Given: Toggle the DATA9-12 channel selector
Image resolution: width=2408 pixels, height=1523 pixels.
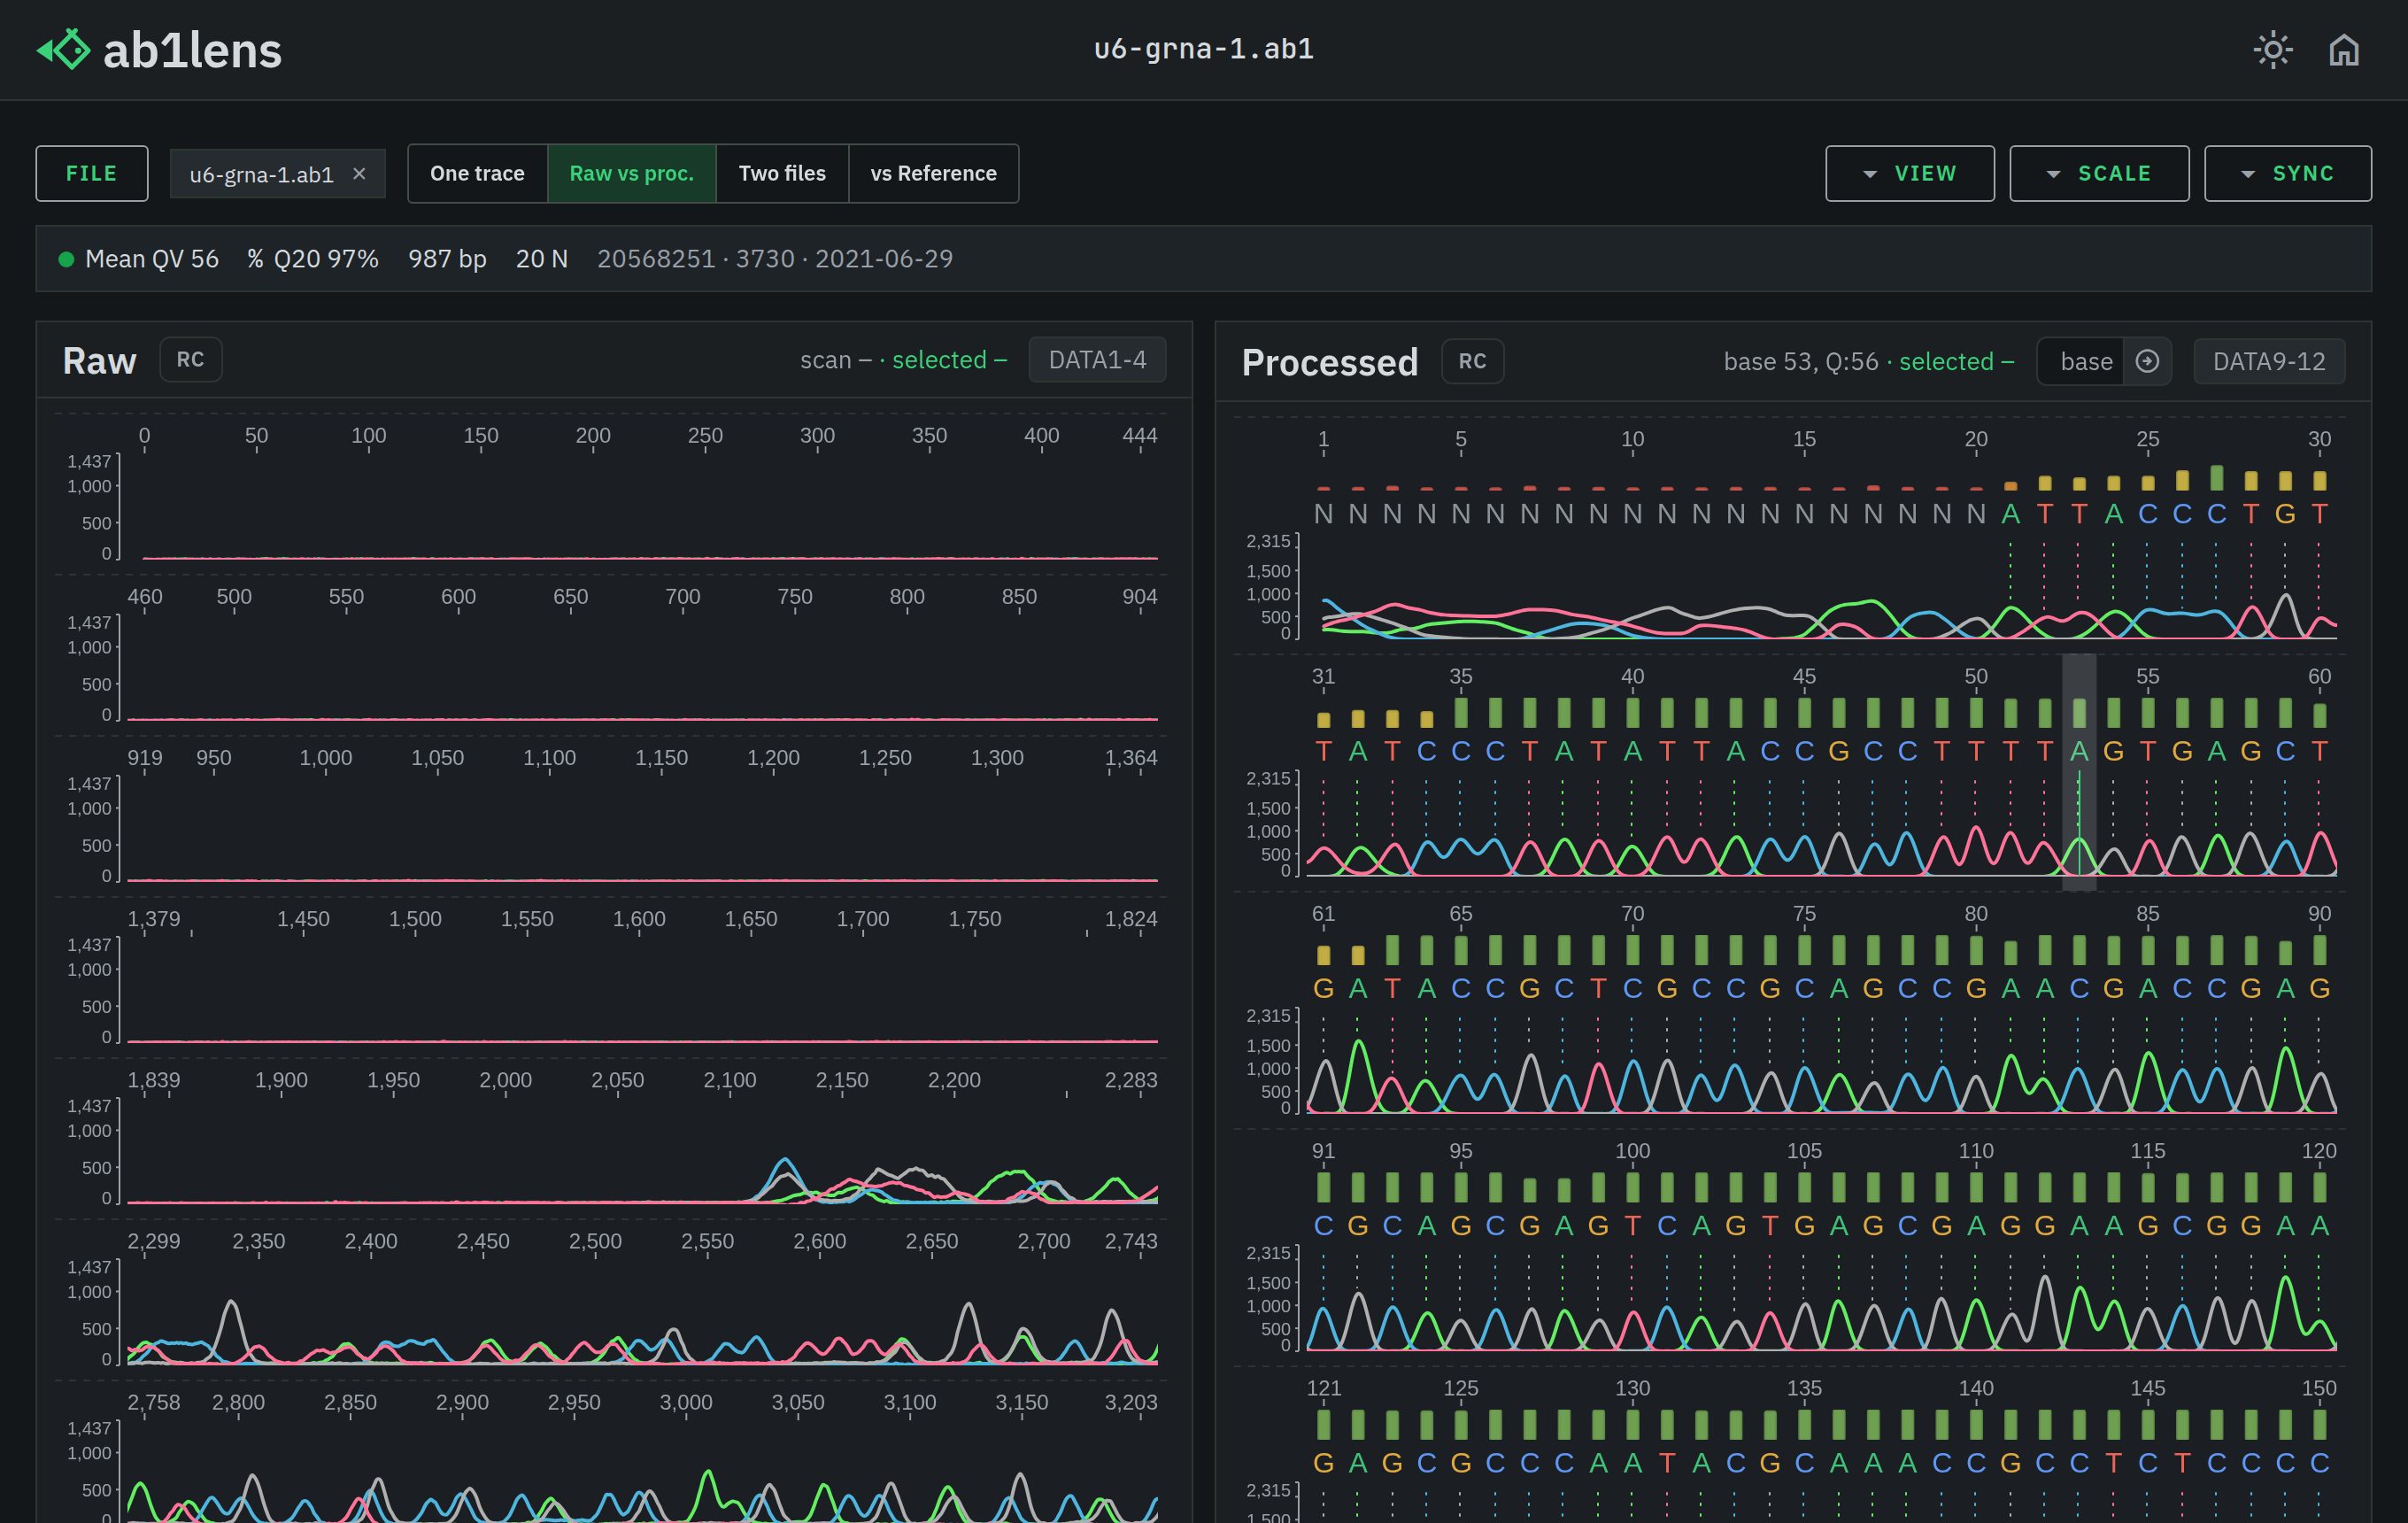Looking at the screenshot, I should tap(2269, 361).
